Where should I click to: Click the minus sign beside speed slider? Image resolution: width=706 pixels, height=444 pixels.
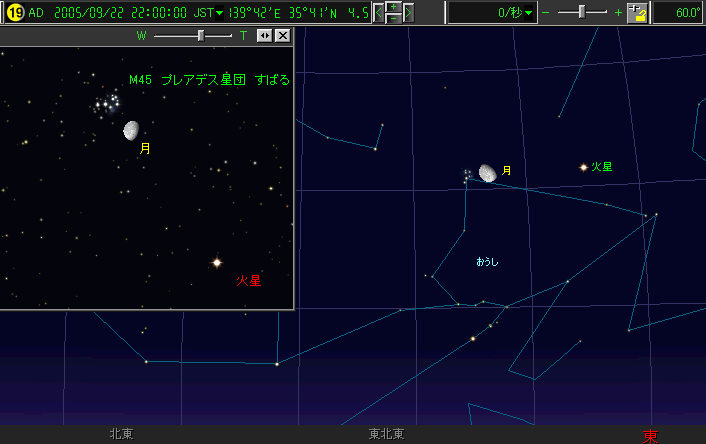coord(546,13)
